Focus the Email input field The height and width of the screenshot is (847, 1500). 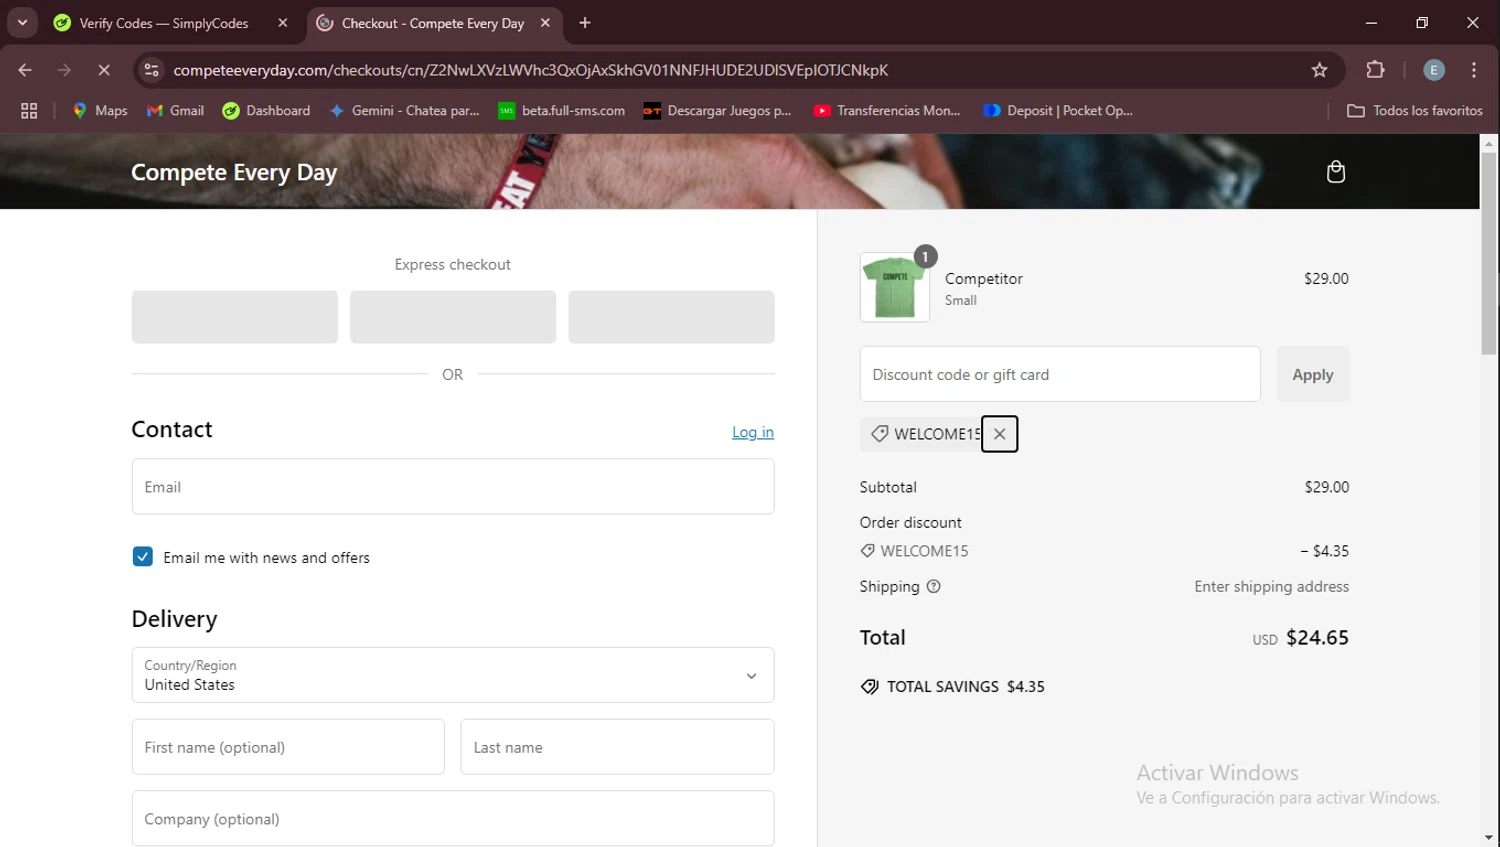(453, 487)
